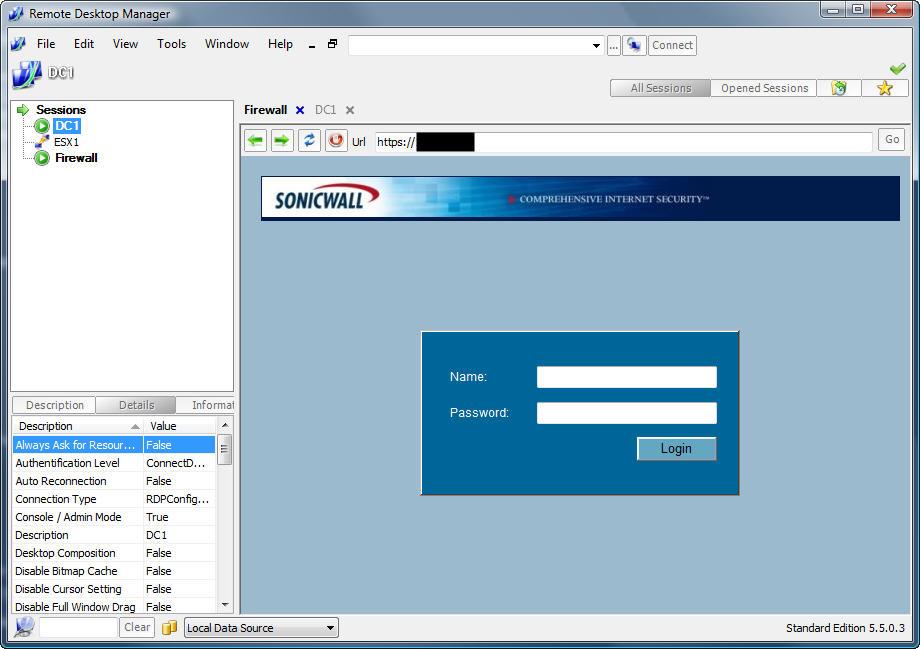Click the Clear button in the status bar

[136, 627]
